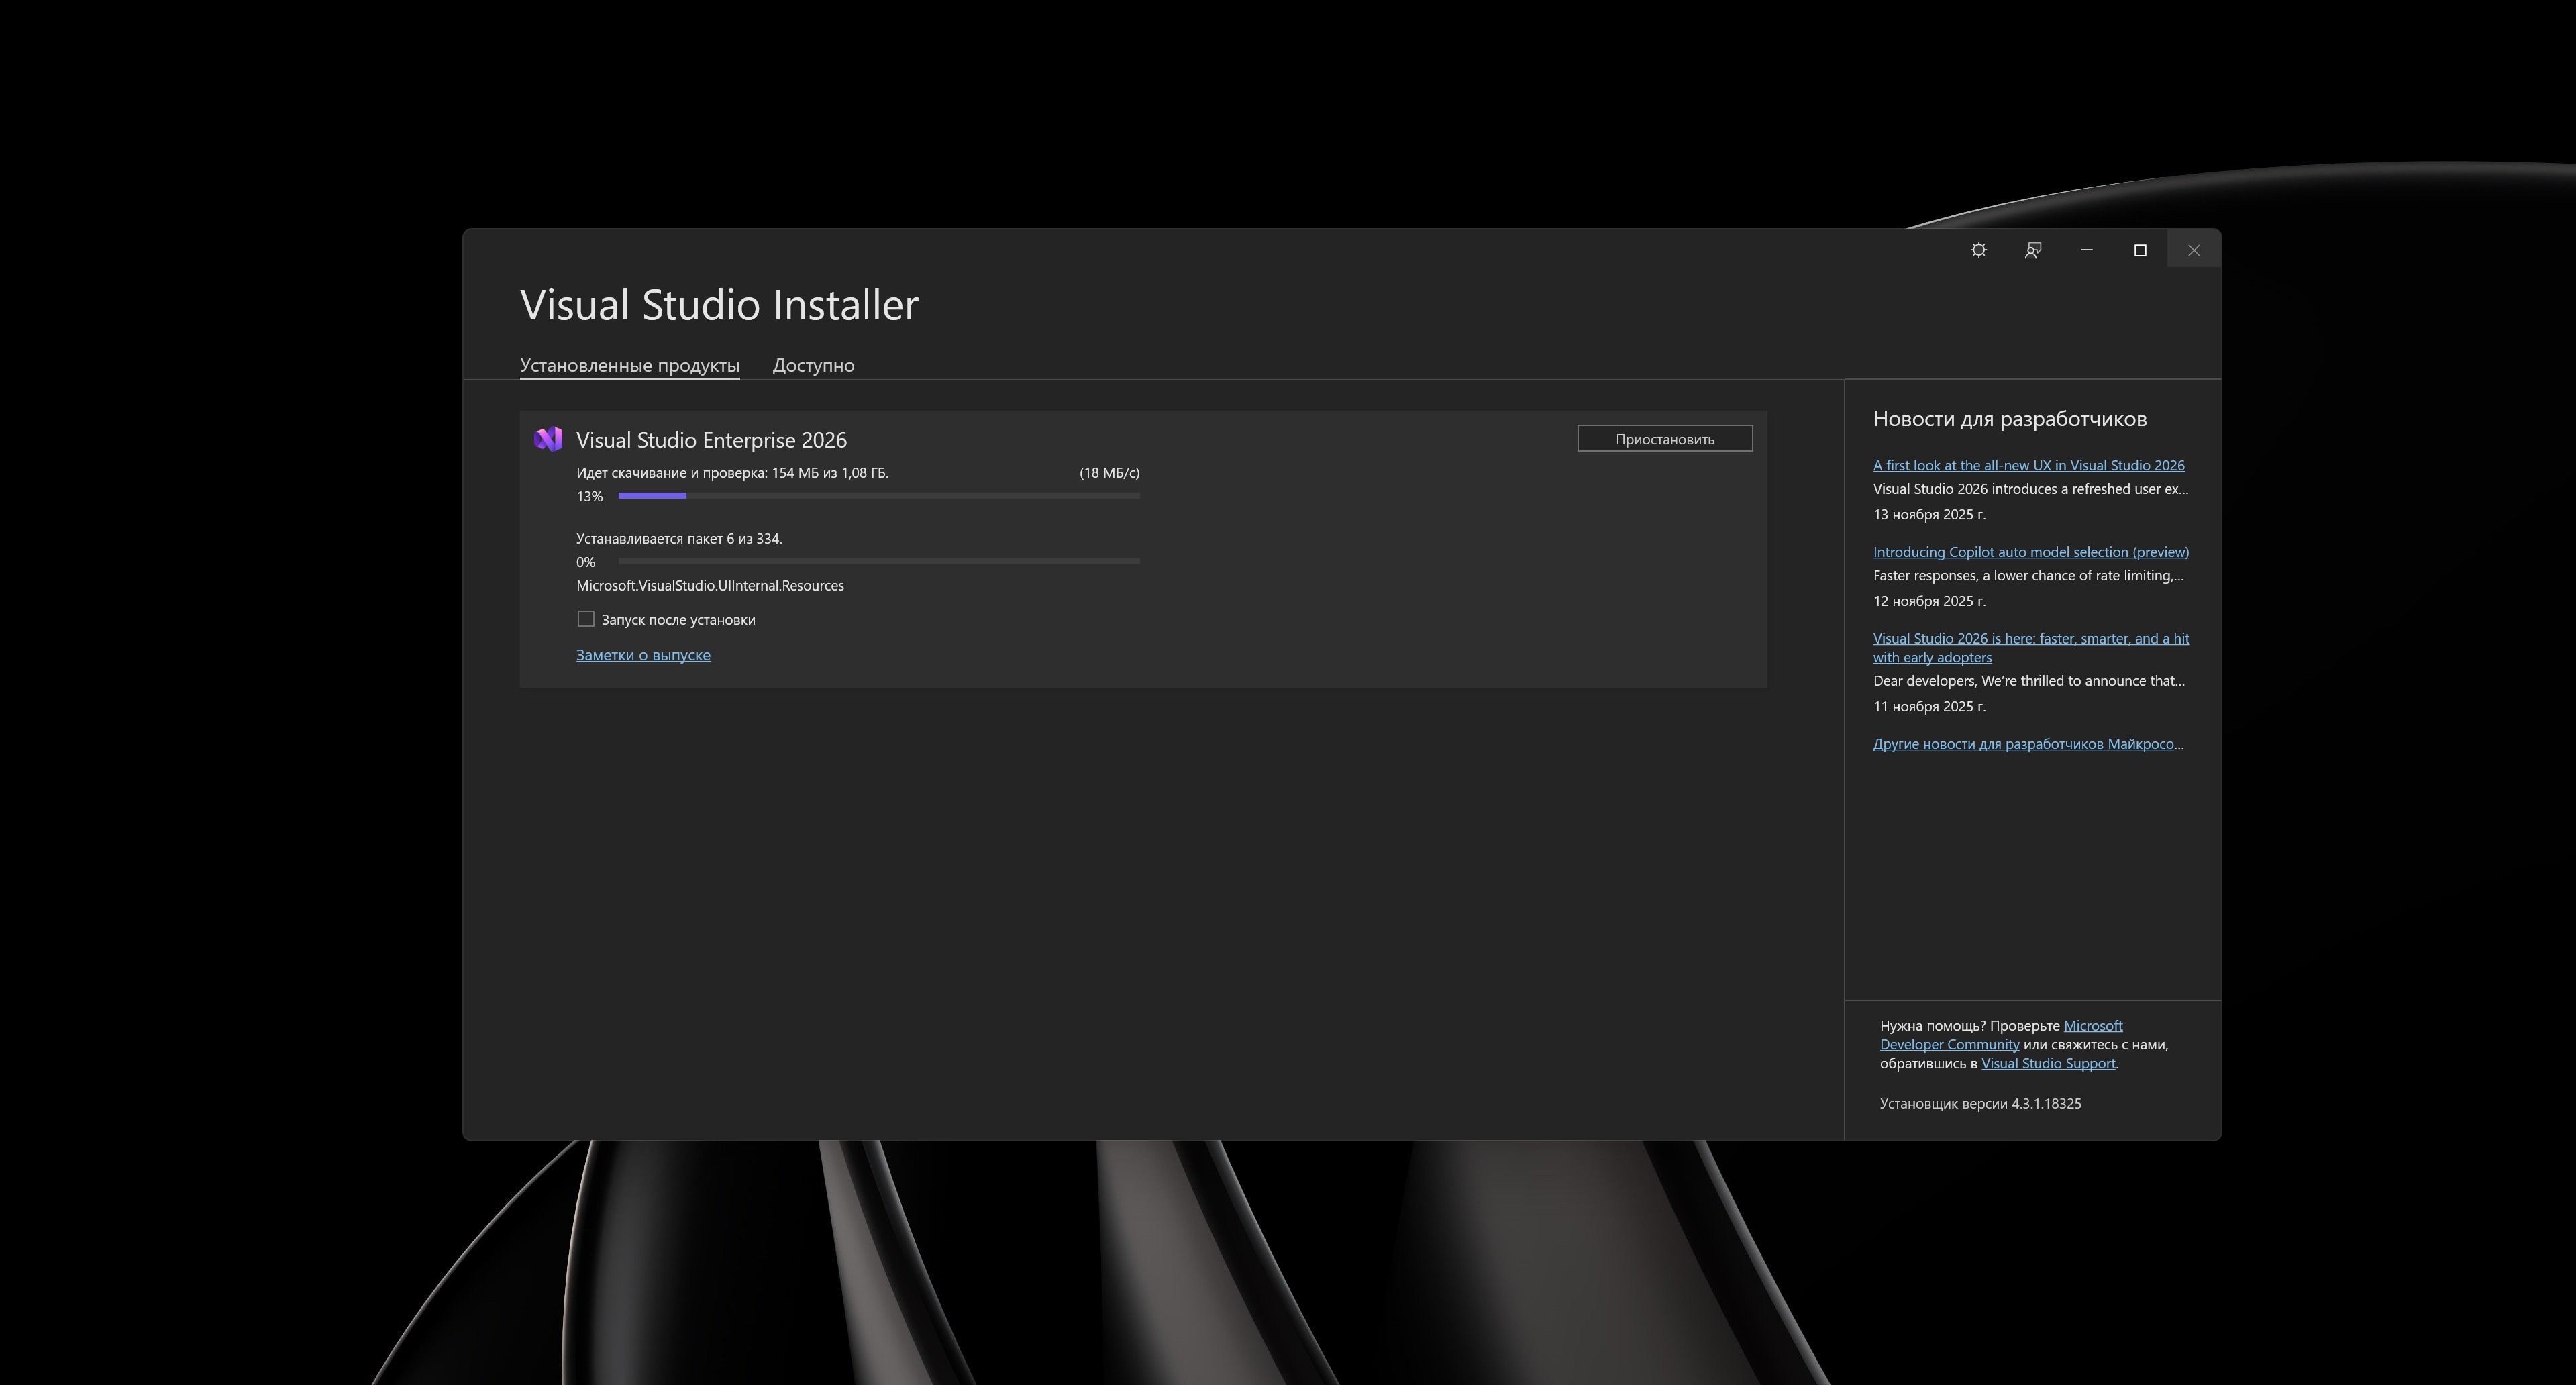2576x1385 pixels.
Task: Open the feedback icon in title bar
Action: point(2032,250)
